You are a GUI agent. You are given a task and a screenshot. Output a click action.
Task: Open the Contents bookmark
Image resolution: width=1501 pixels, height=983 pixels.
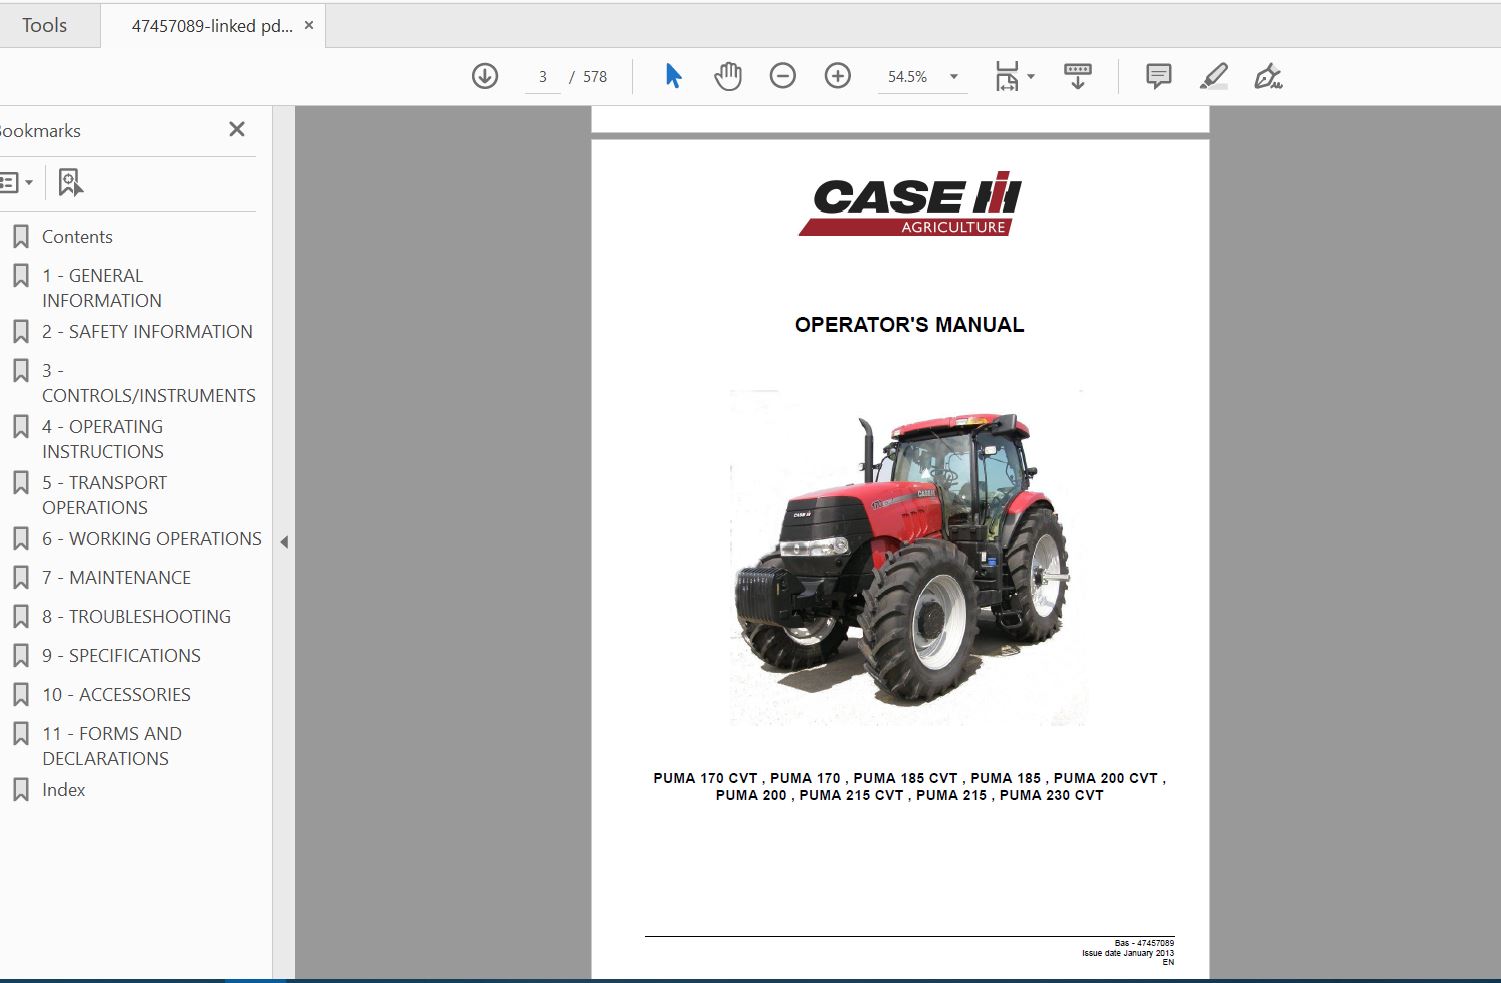[x=77, y=237]
